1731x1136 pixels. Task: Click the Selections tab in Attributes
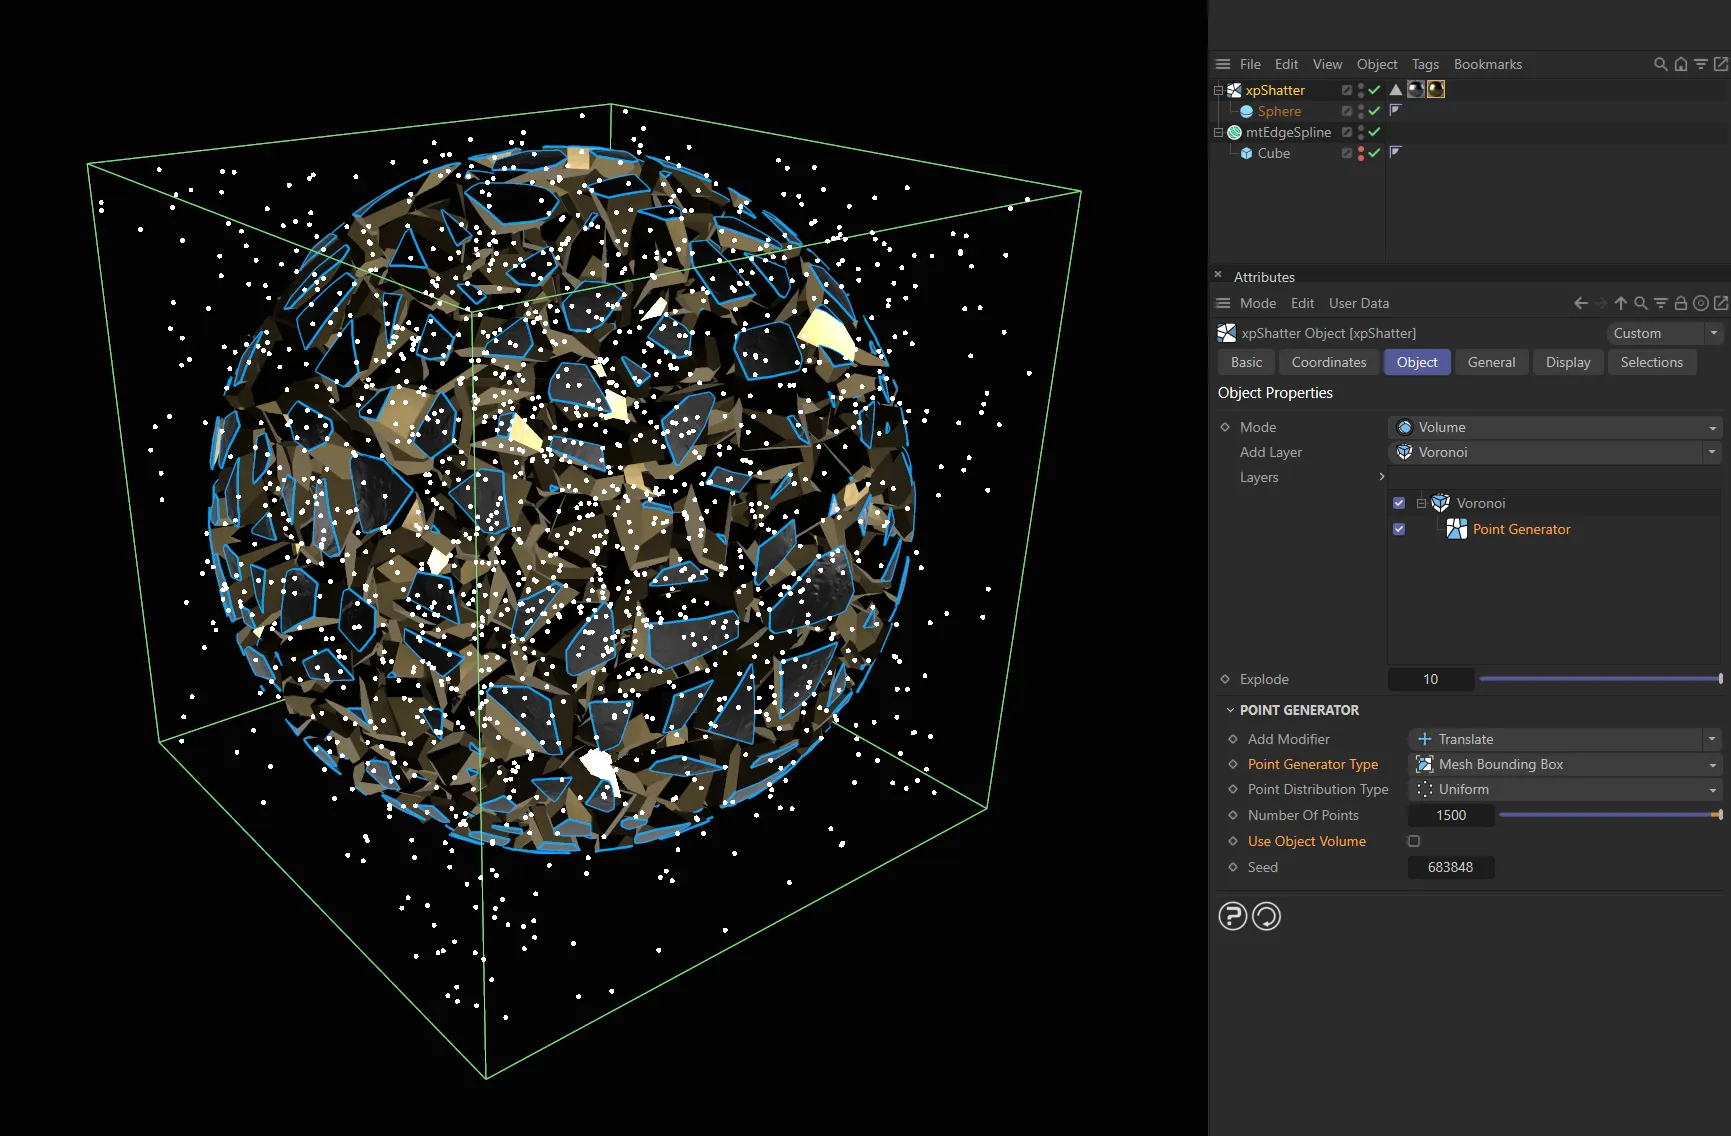1652,362
